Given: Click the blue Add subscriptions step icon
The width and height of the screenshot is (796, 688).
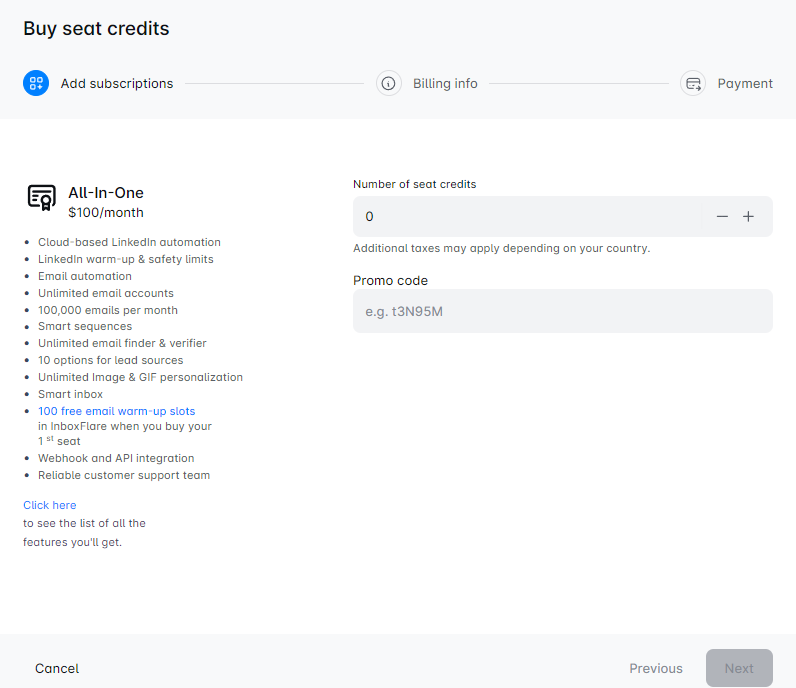Looking at the screenshot, I should (x=36, y=83).
